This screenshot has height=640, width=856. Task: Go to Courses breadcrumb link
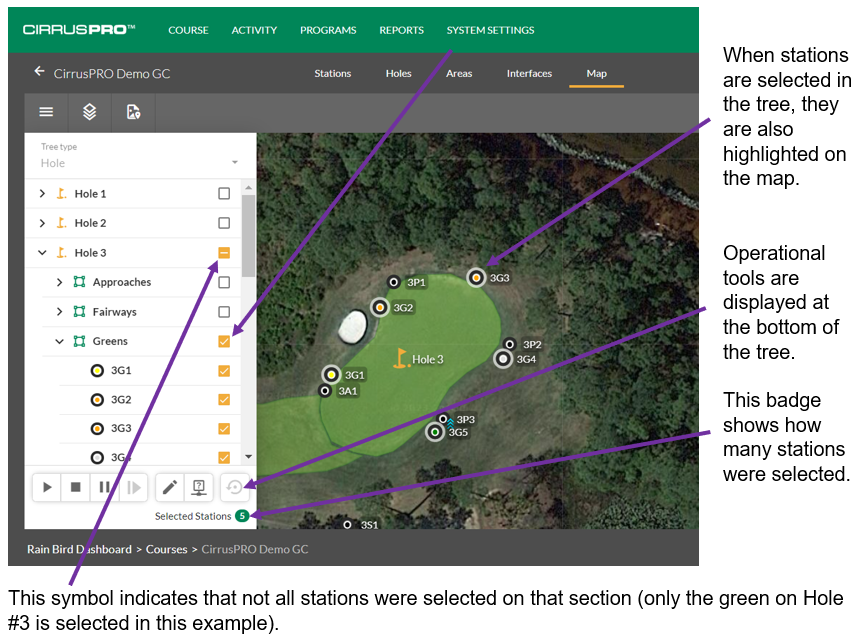click(167, 549)
